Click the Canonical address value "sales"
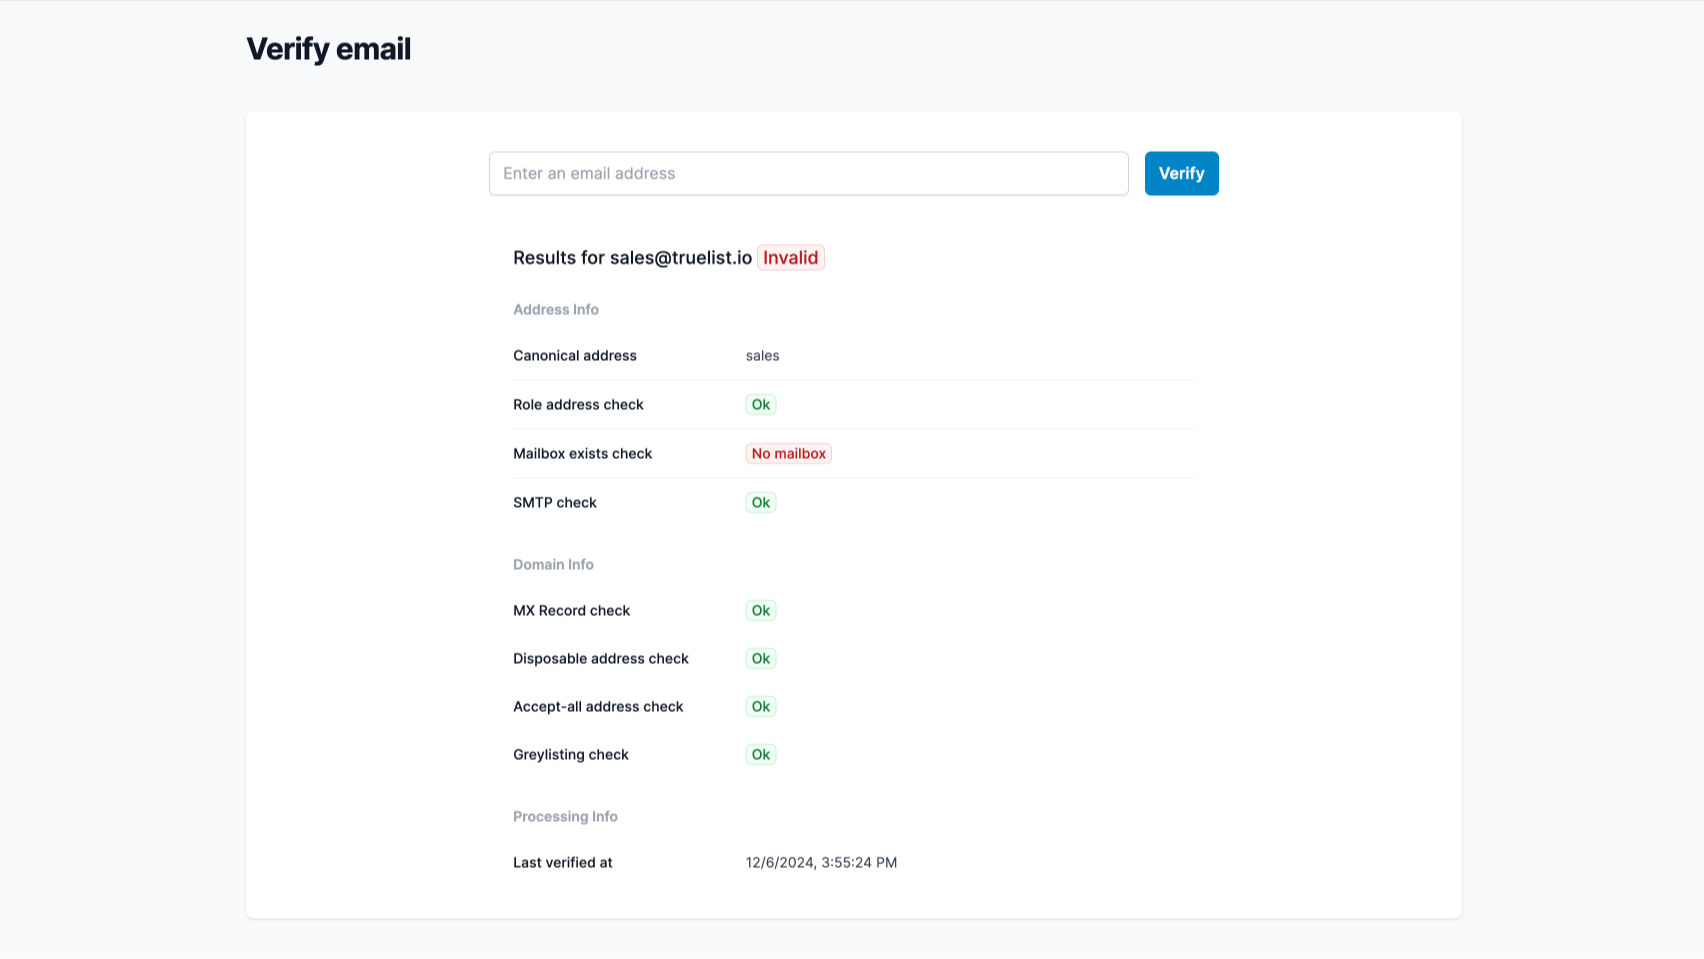The height and width of the screenshot is (959, 1704). pos(762,356)
